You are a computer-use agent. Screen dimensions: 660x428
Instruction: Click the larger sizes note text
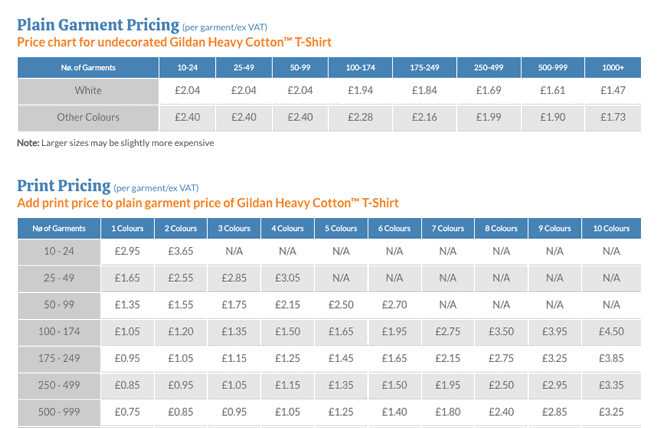[x=116, y=143]
